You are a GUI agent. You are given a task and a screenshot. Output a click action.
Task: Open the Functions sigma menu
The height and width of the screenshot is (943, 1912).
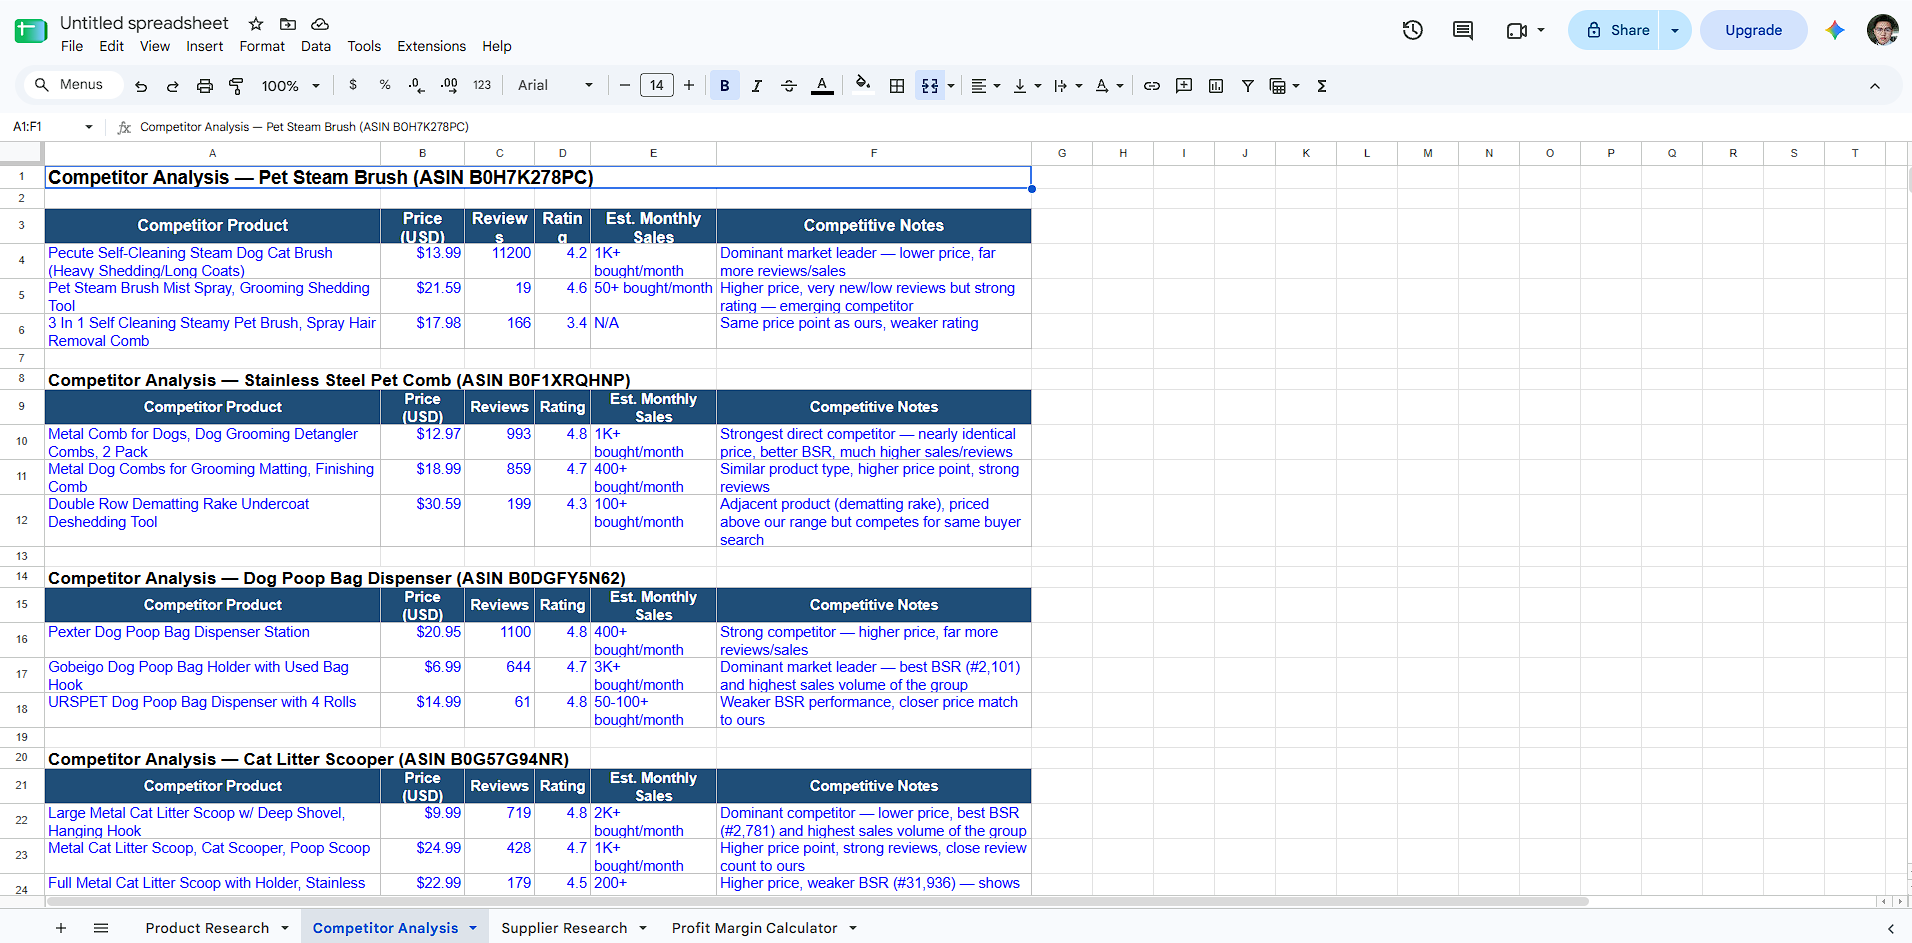coord(1322,86)
